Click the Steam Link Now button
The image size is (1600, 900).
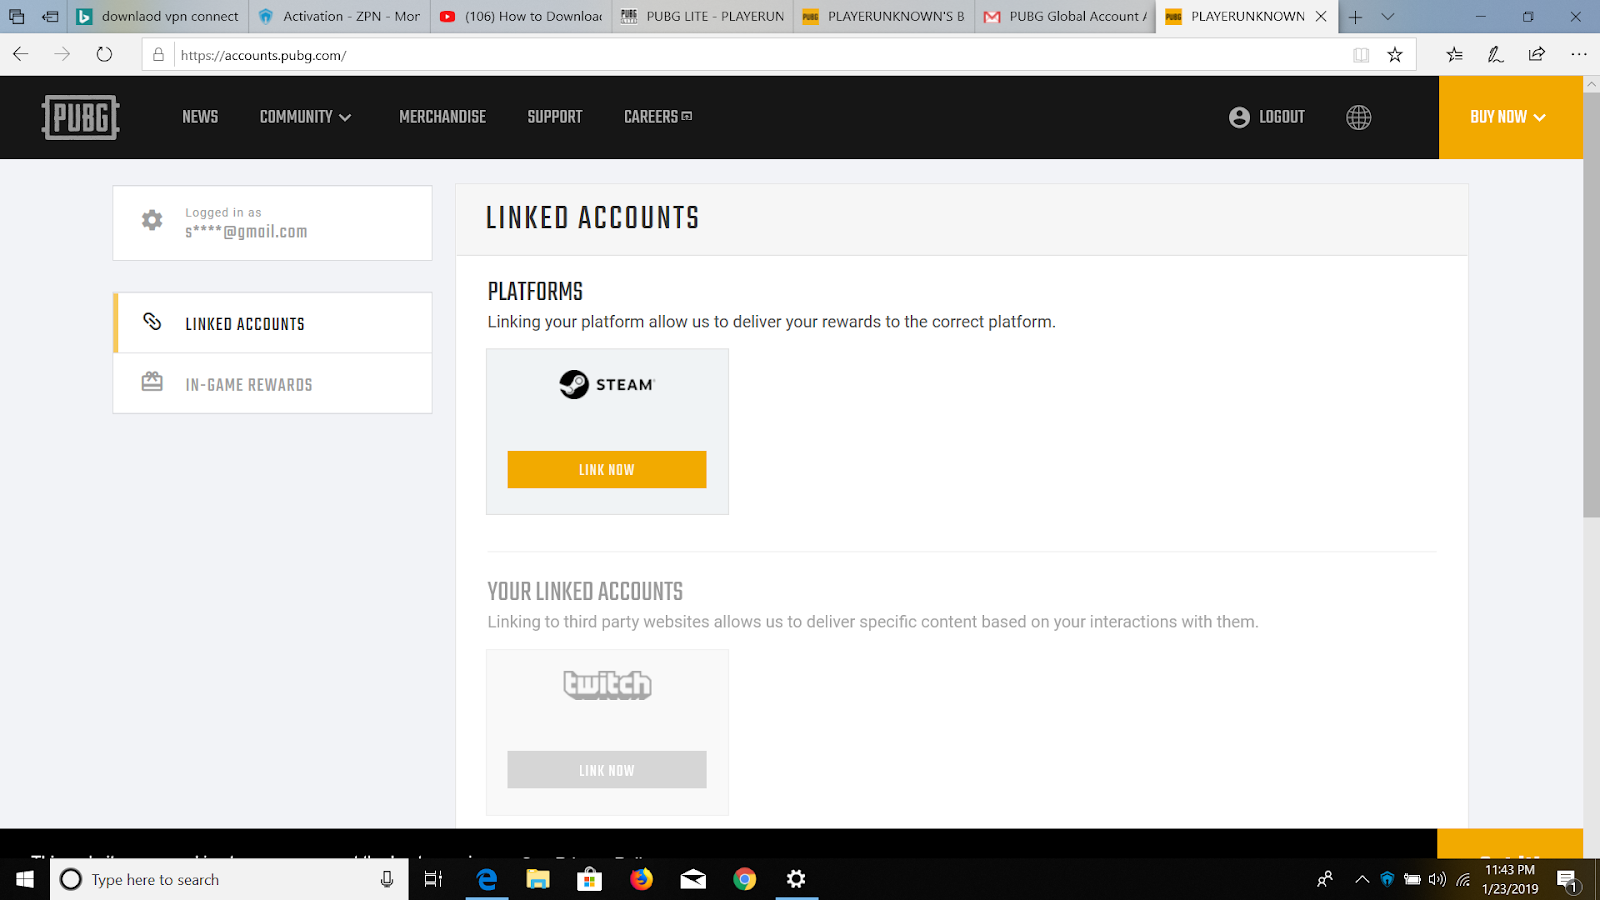[x=607, y=470]
